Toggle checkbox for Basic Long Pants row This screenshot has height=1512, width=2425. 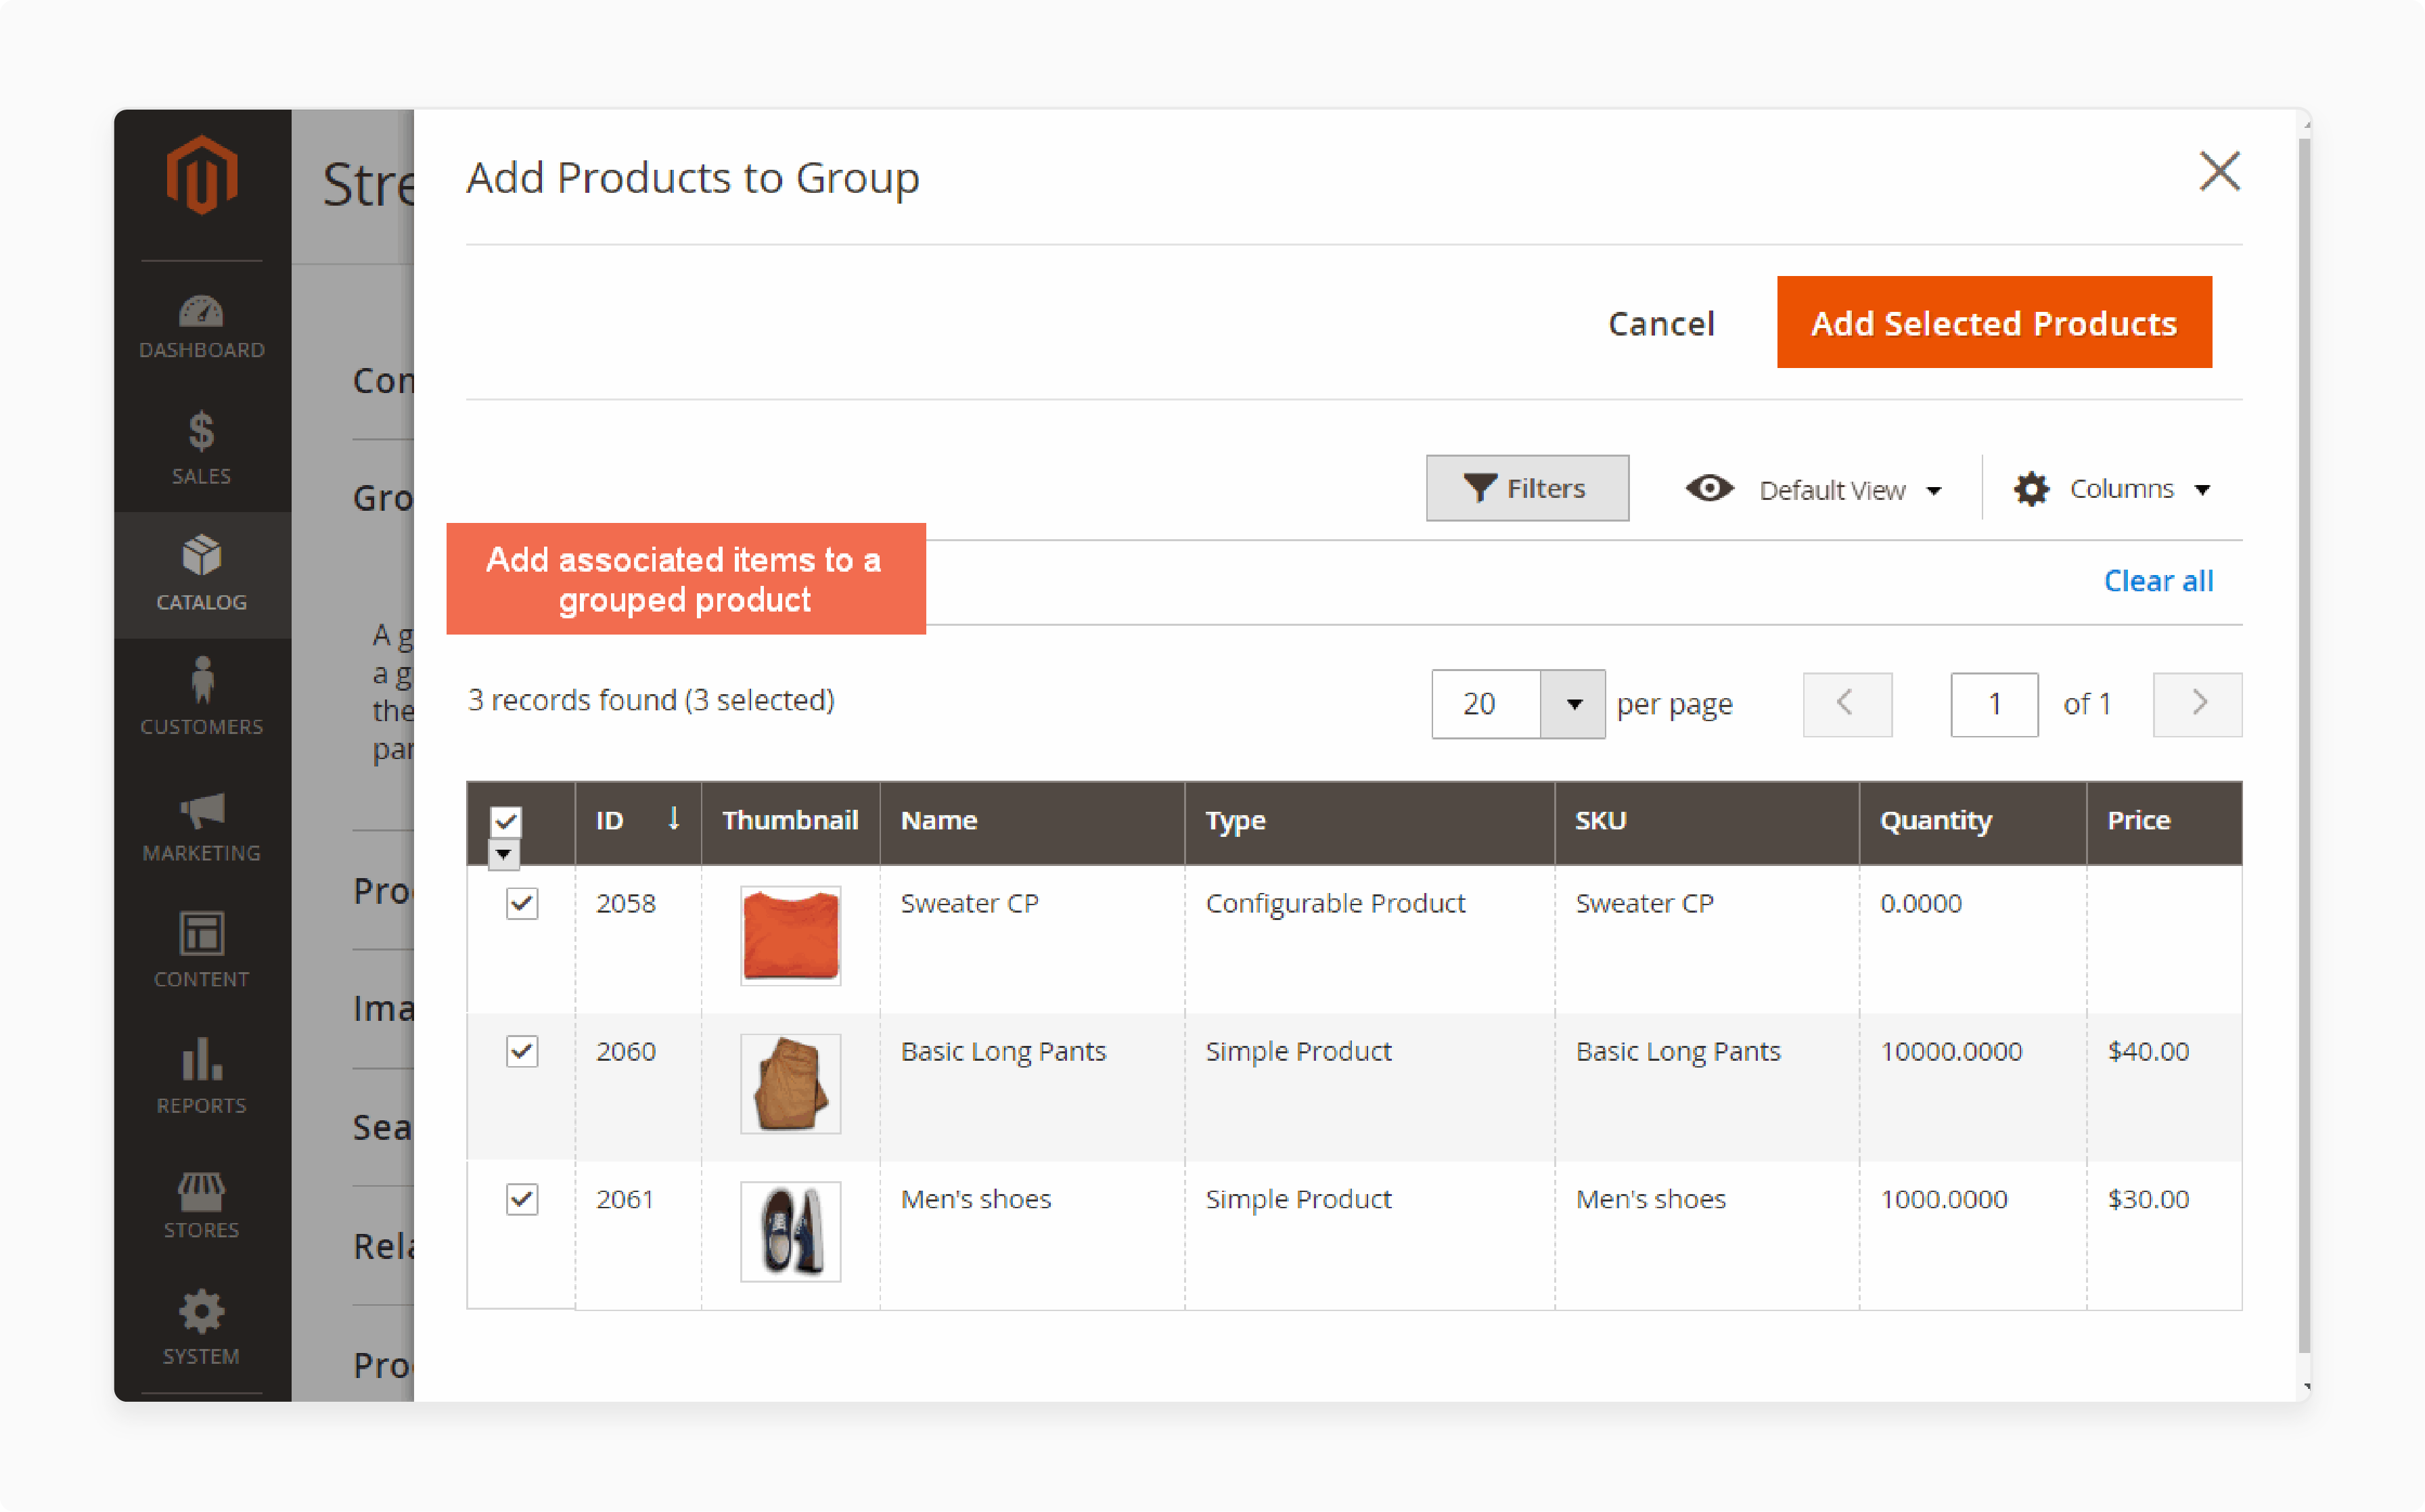point(521,1052)
